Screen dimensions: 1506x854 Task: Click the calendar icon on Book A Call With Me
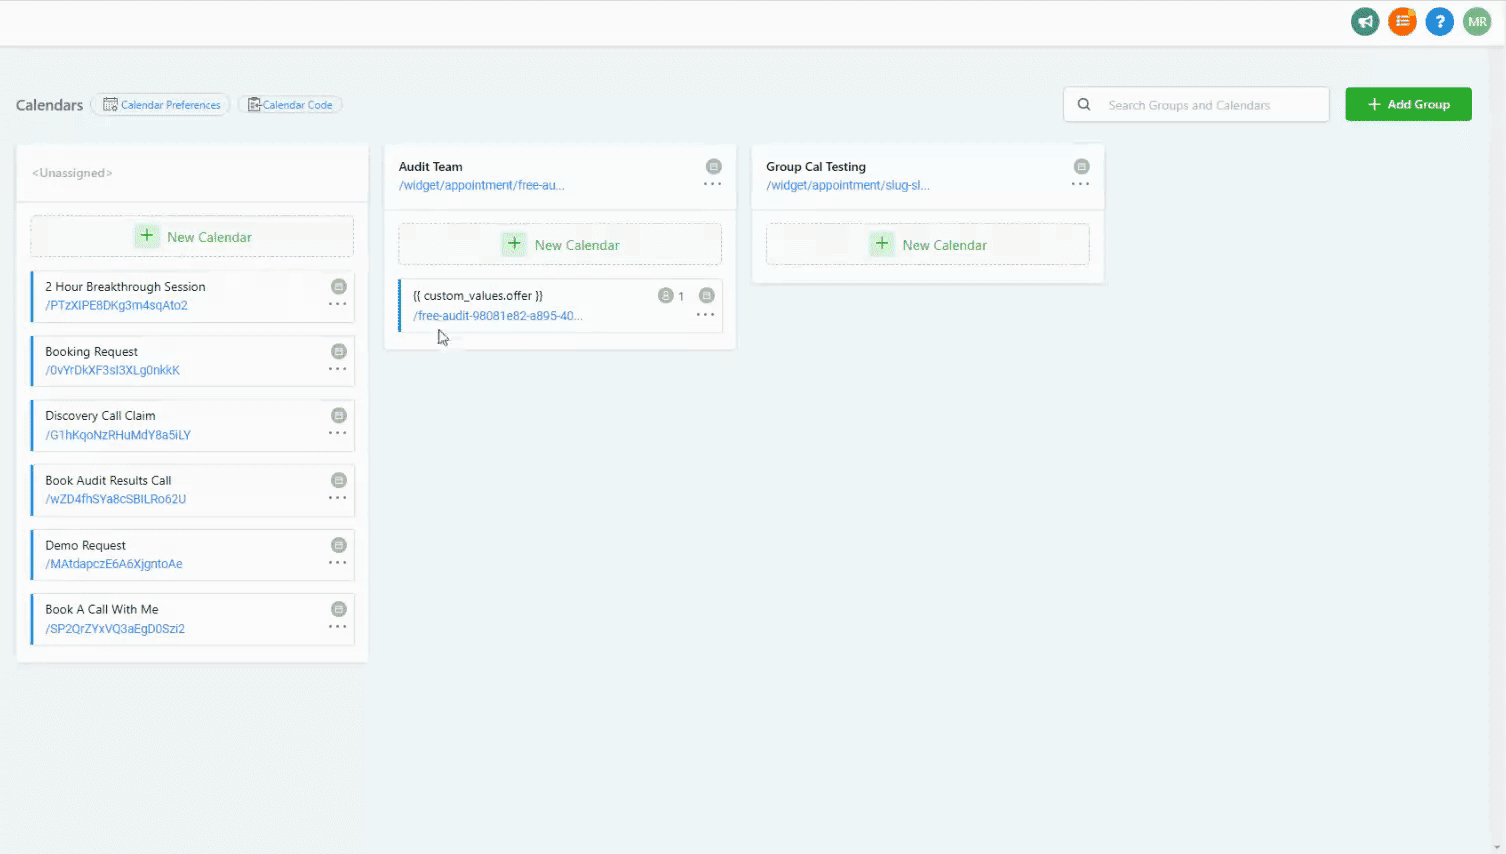point(338,608)
